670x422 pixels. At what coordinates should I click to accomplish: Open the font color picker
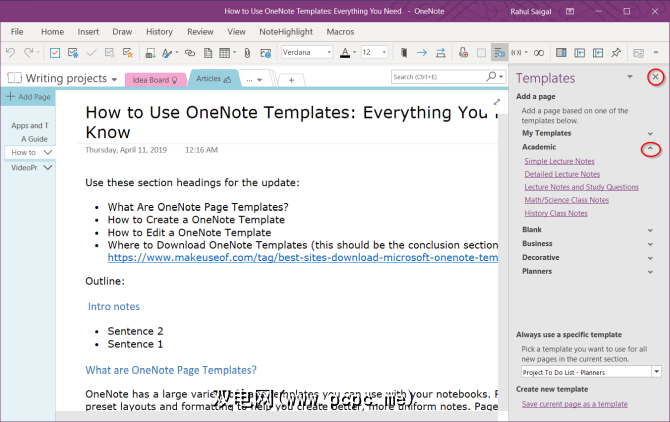point(343,52)
